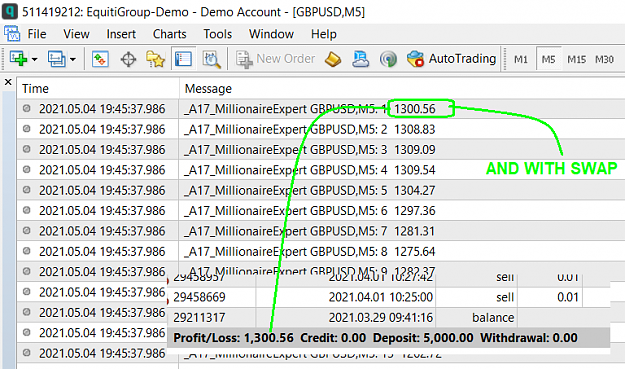Click the log icon on the 1281.31 row
625x369 pixels.
pyautogui.click(x=27, y=230)
